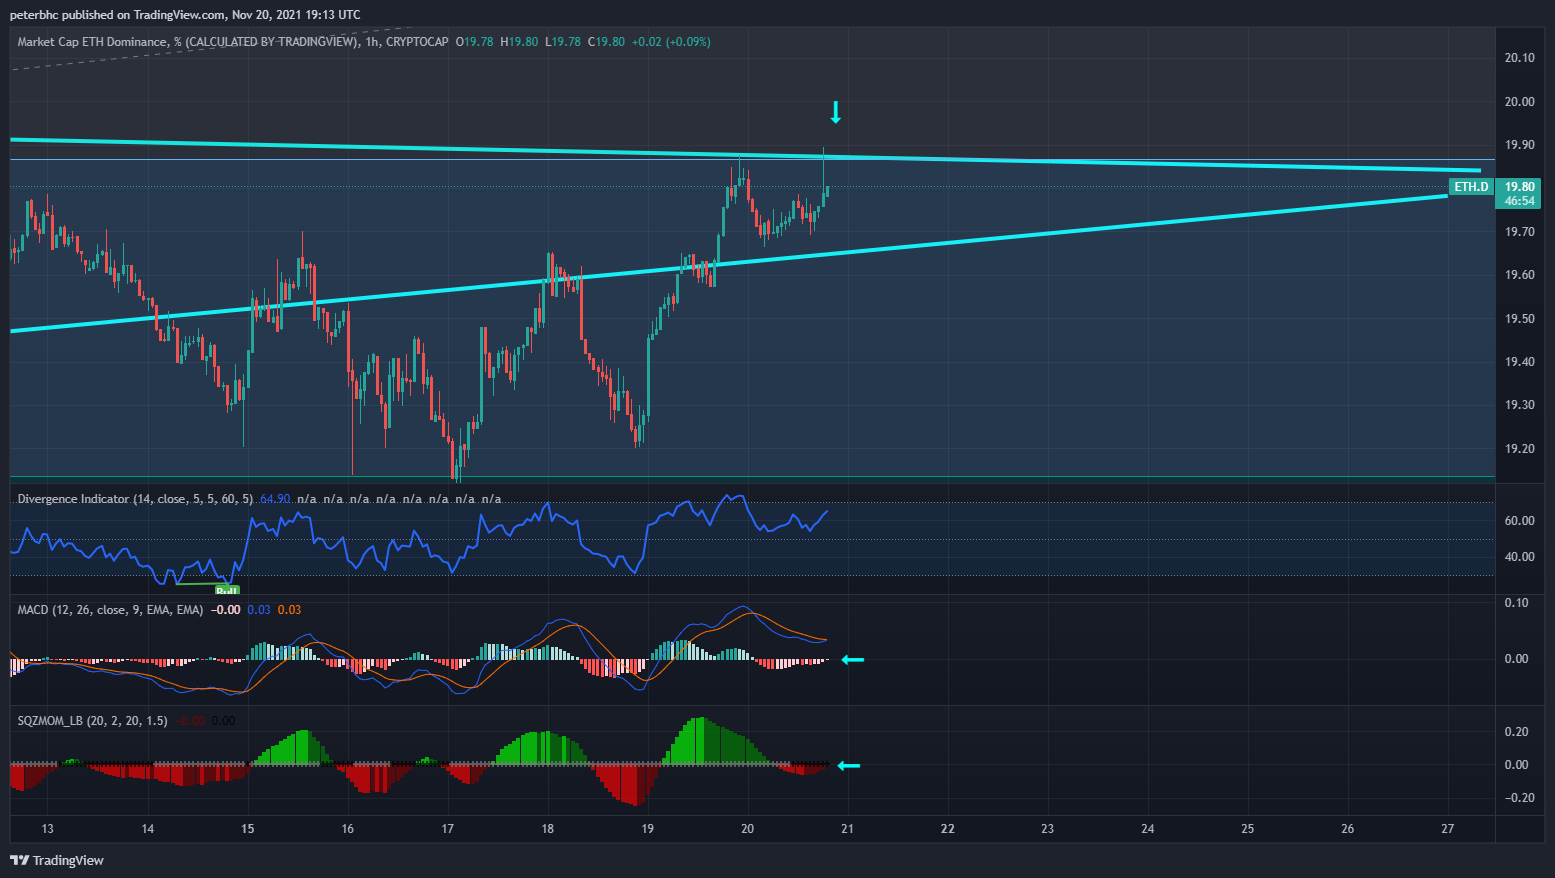The width and height of the screenshot is (1555, 878).
Task: Click the current price label 19.80
Action: click(x=1520, y=187)
